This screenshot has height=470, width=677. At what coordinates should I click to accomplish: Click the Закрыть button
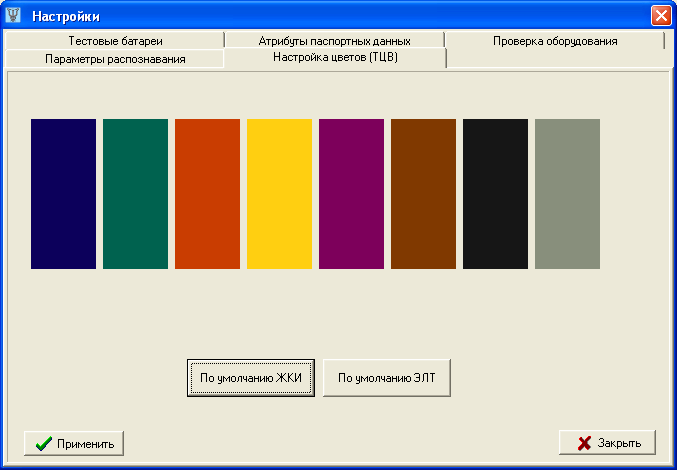(607, 442)
